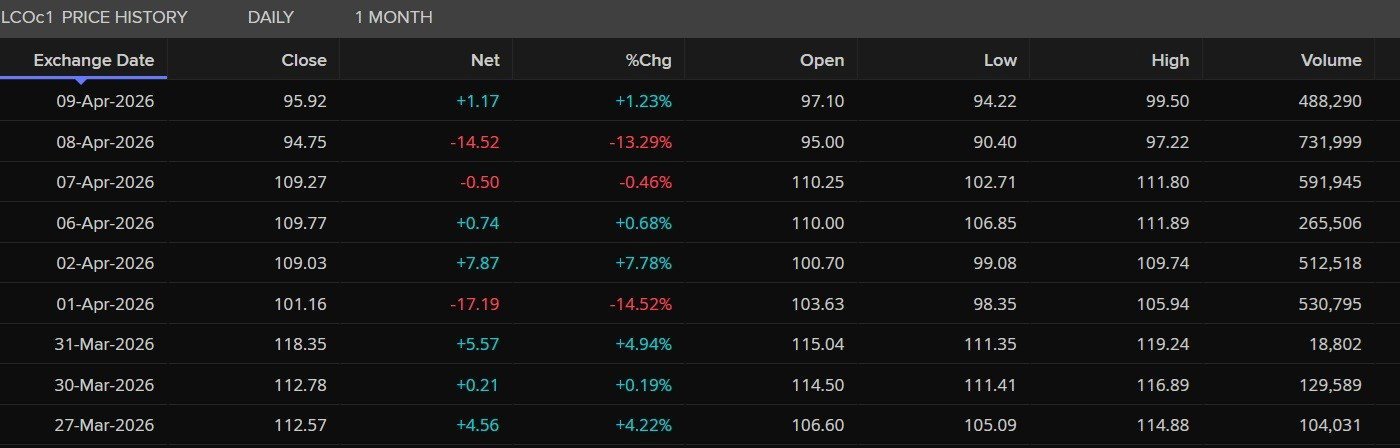Select the 27-Mar-2026 date row
1400x448 pixels.
[105, 425]
